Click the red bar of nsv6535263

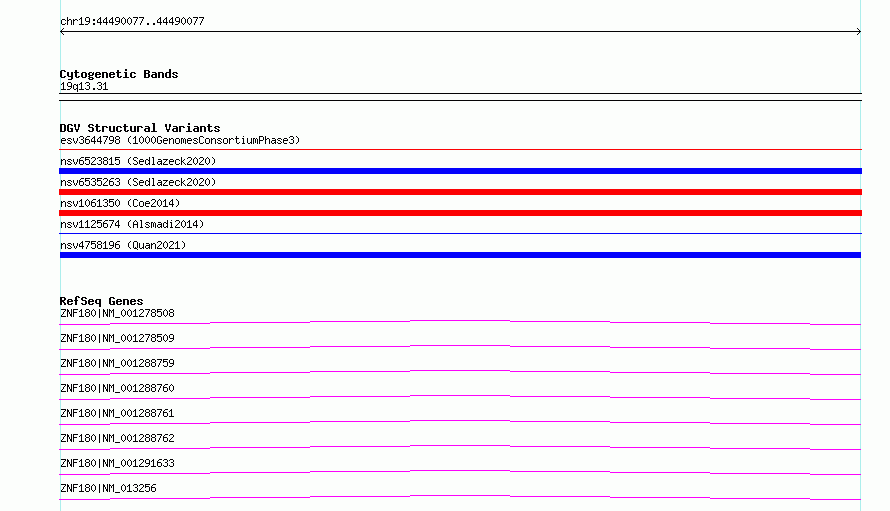460,192
